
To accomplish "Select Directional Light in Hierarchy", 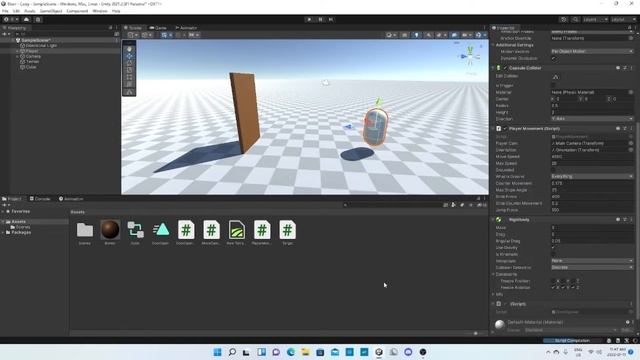I will [x=41, y=46].
